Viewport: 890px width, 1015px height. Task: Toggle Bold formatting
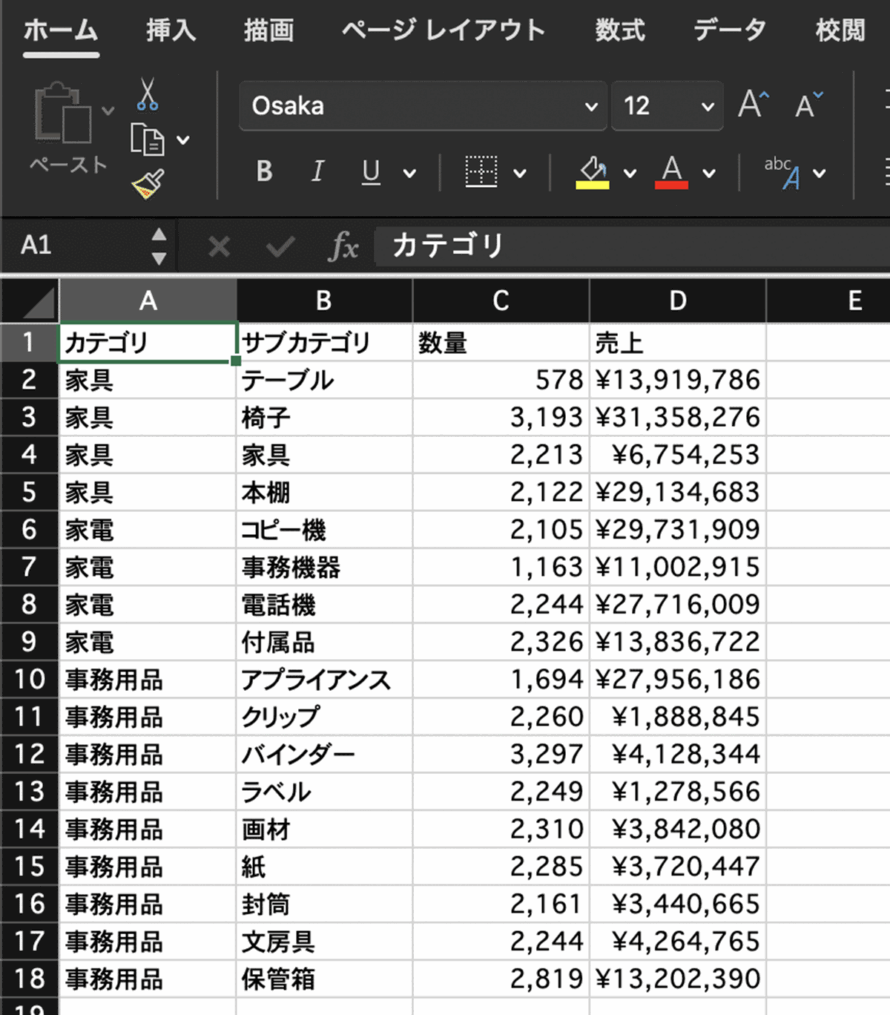(x=264, y=172)
